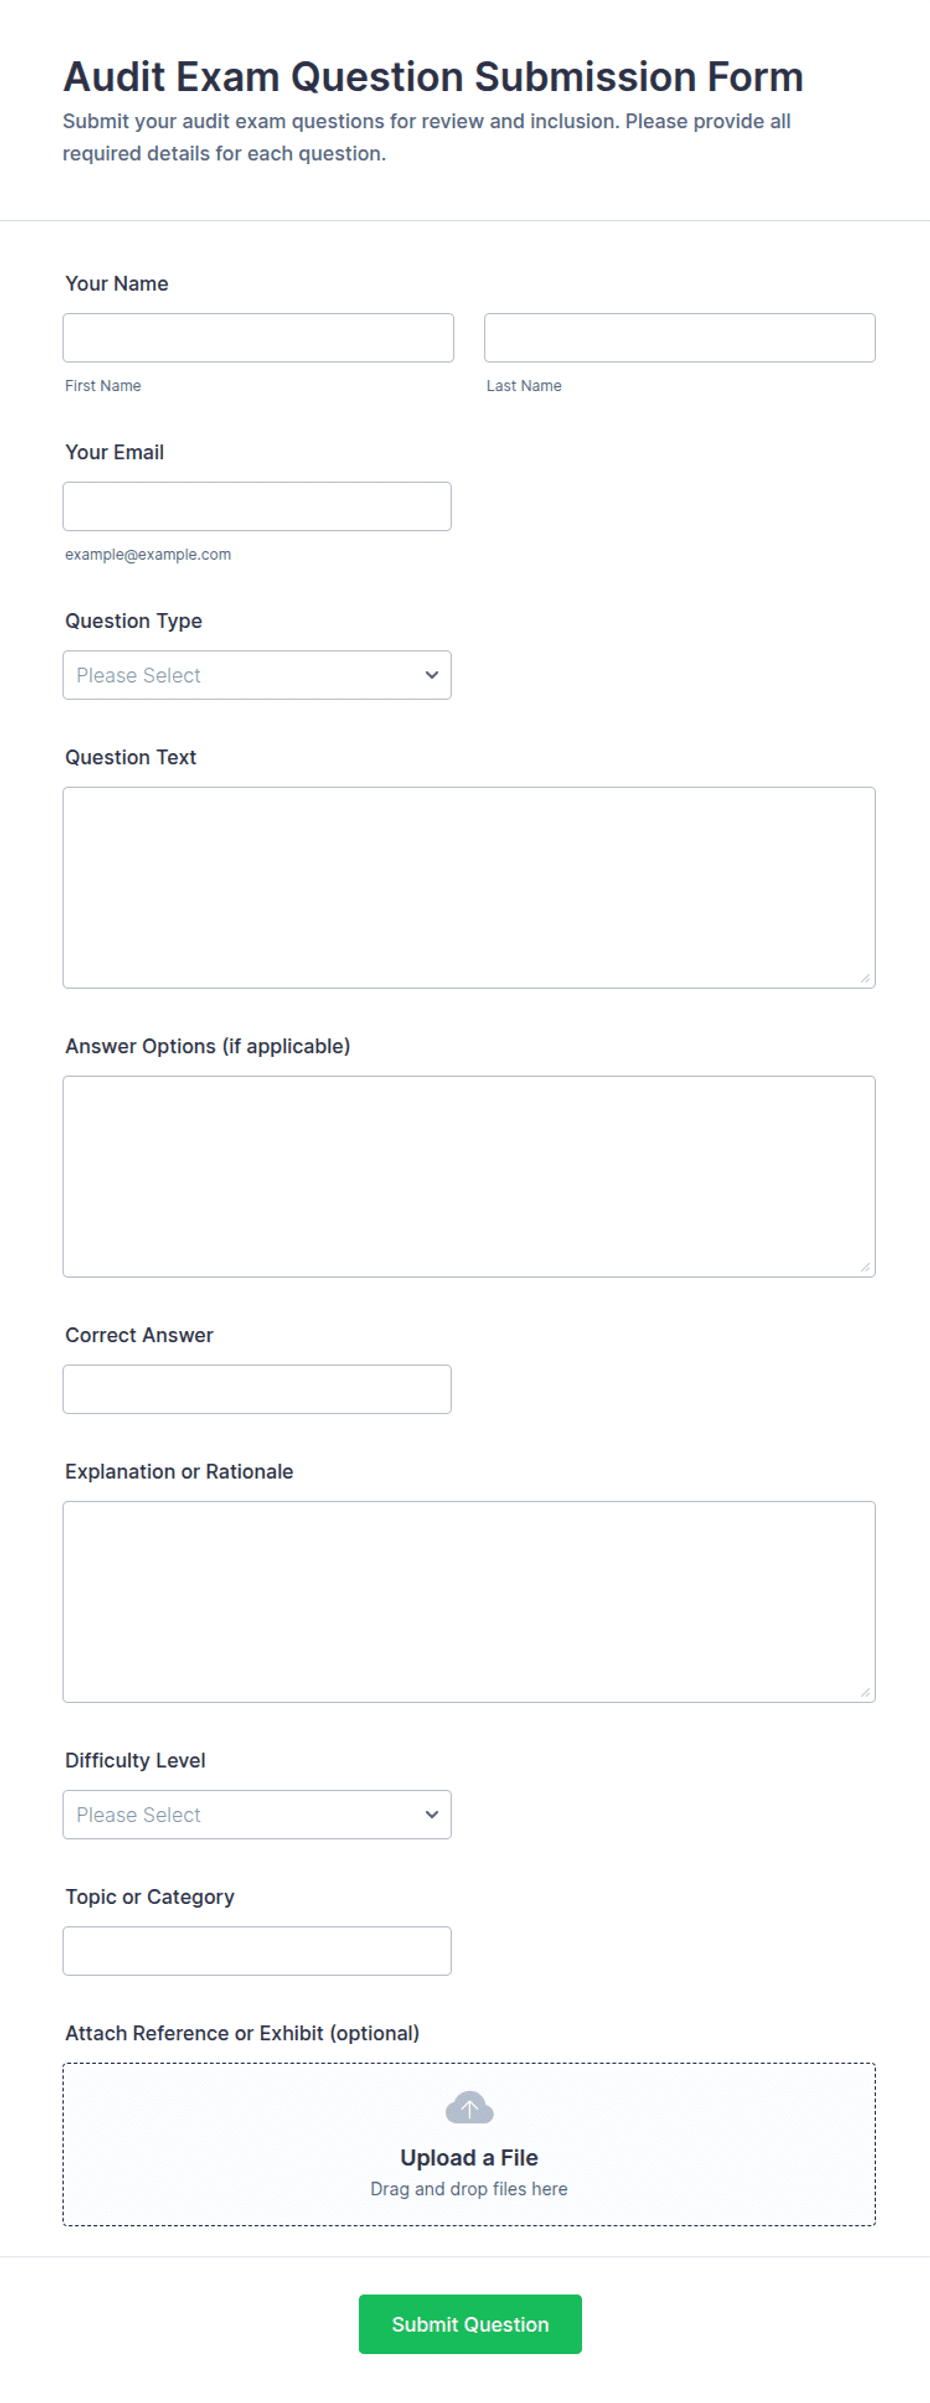This screenshot has height=2403, width=930.
Task: Click the Answer Options textarea resize handle
Action: click(865, 1267)
